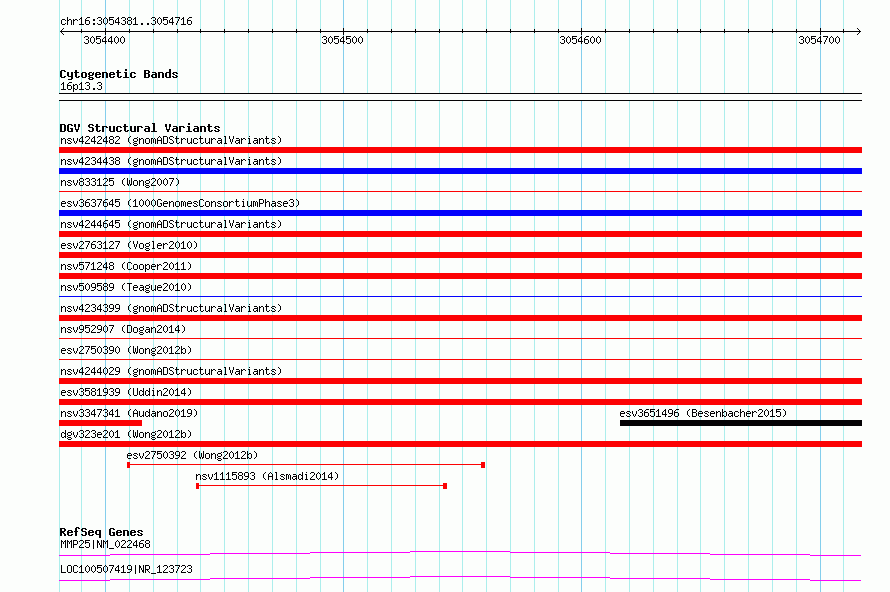Image resolution: width=890 pixels, height=592 pixels.
Task: Click the red bar under esv2763127
Action: coord(460,255)
